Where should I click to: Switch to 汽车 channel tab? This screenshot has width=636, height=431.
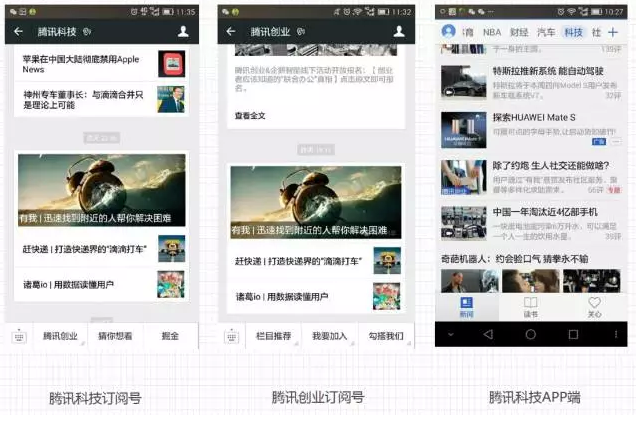(546, 32)
